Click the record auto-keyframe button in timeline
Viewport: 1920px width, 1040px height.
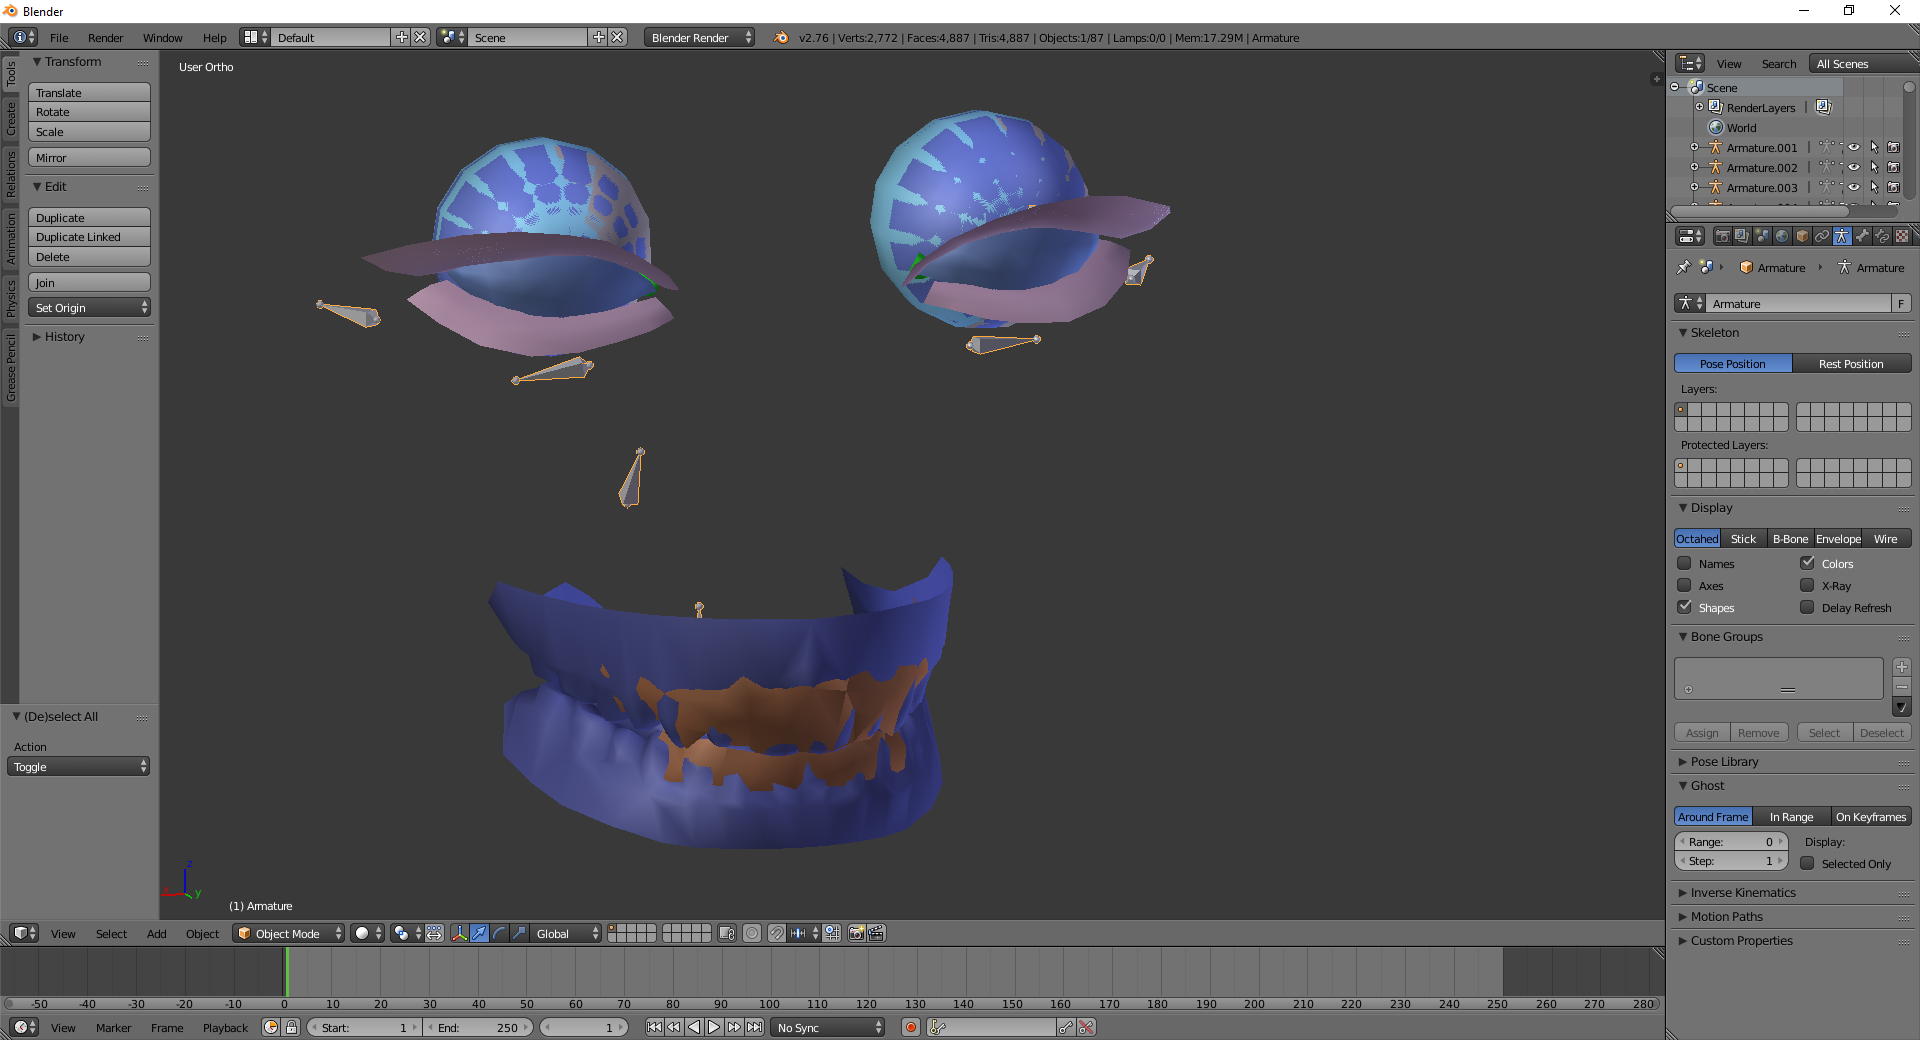tap(910, 1027)
